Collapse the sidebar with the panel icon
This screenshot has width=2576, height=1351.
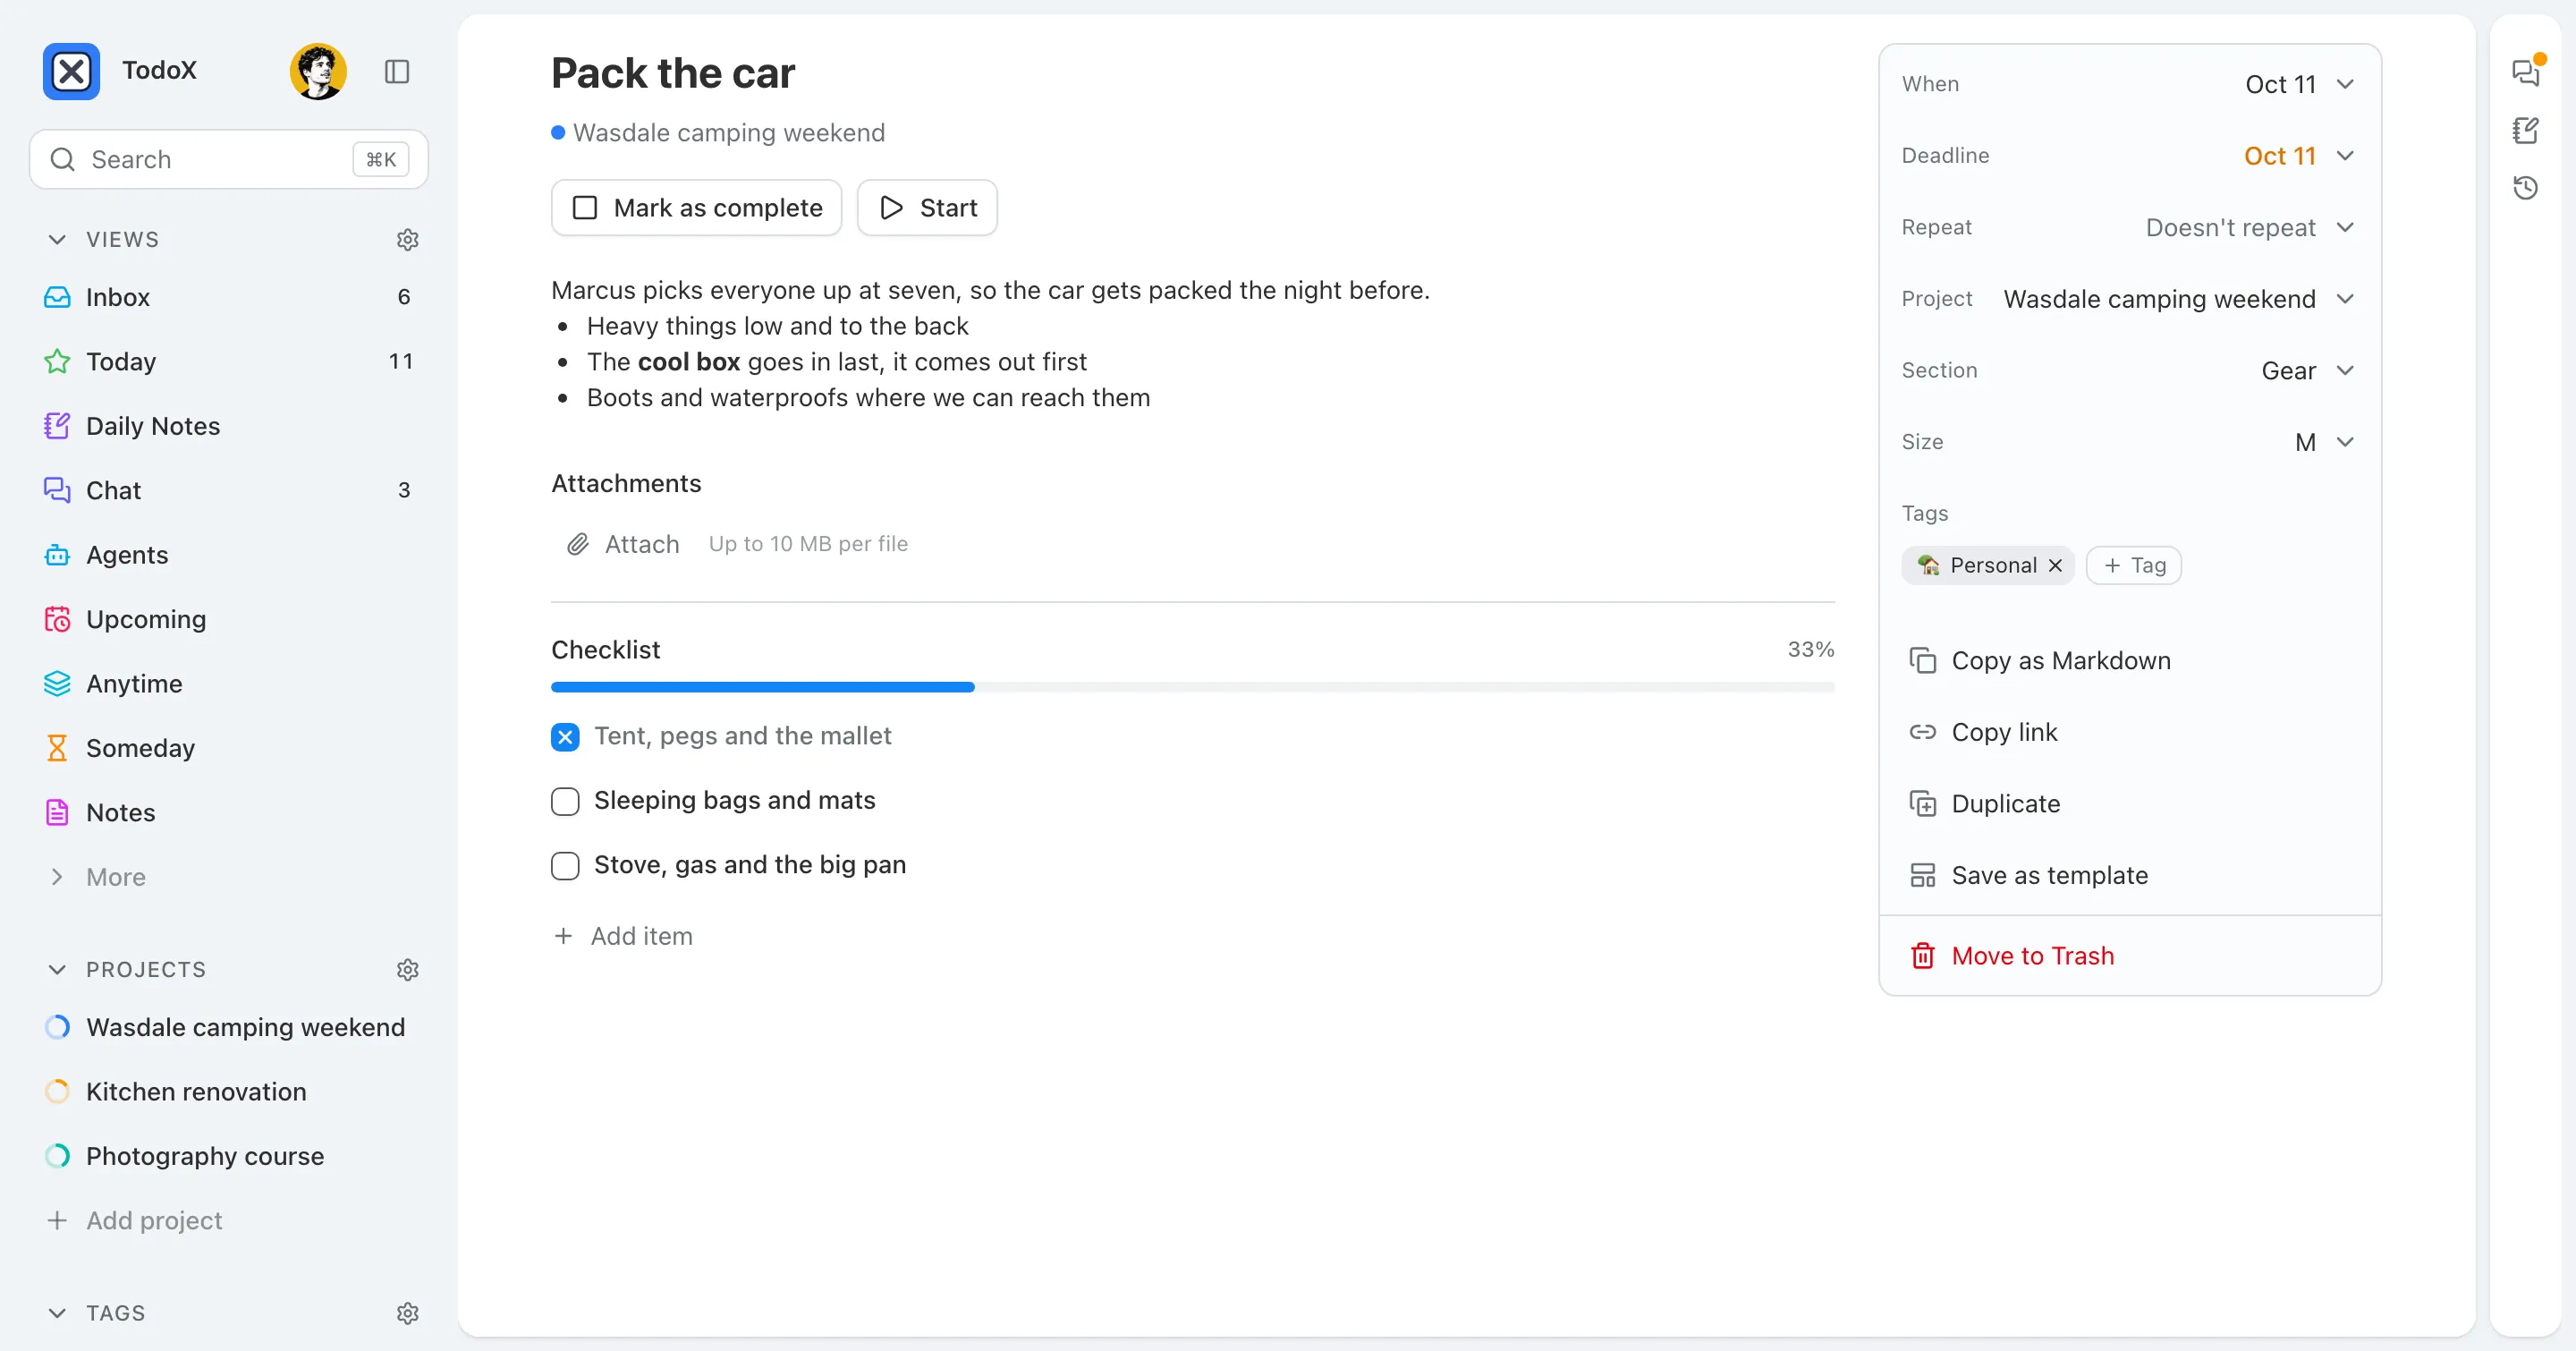tap(397, 71)
